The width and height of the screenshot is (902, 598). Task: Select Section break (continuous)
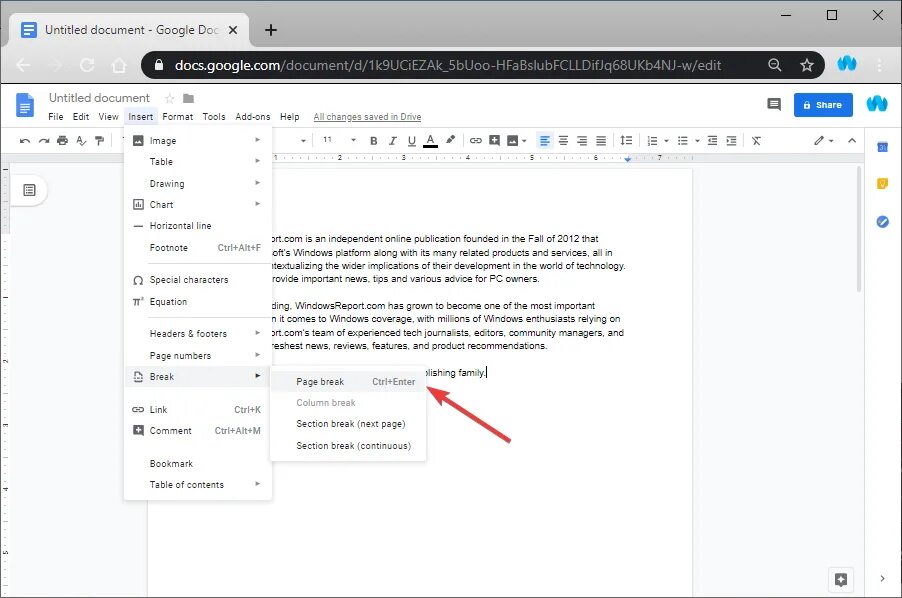click(x=348, y=446)
